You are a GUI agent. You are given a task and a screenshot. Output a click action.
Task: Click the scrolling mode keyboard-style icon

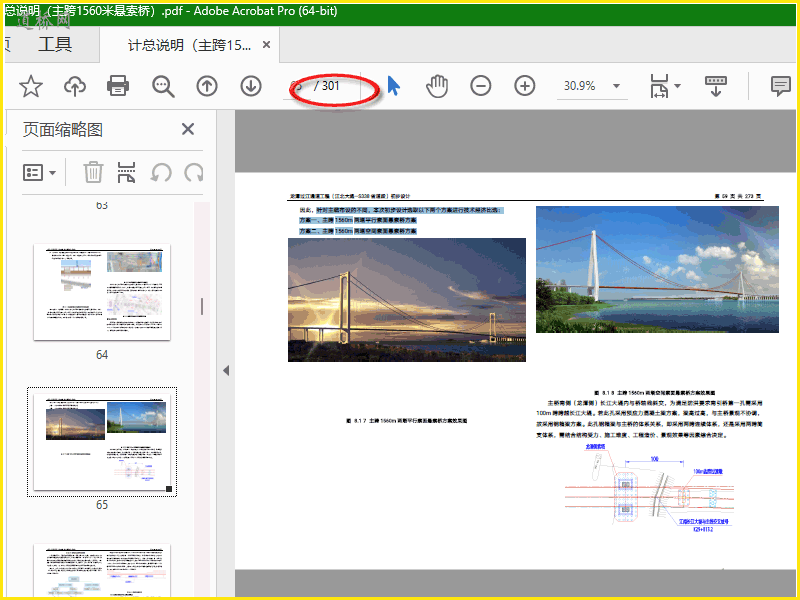(716, 86)
